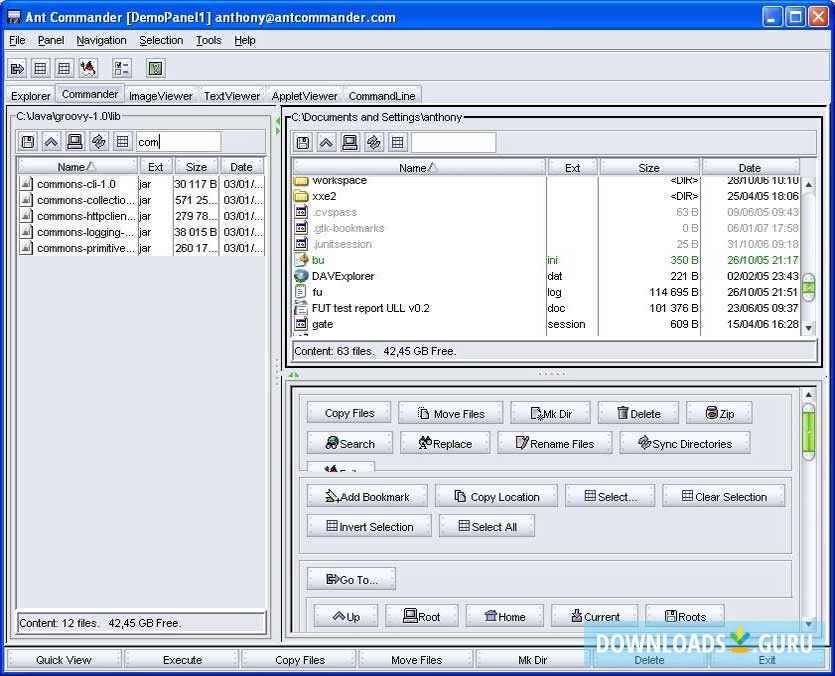
Task: Click the sync icon in left panel
Action: click(x=99, y=142)
